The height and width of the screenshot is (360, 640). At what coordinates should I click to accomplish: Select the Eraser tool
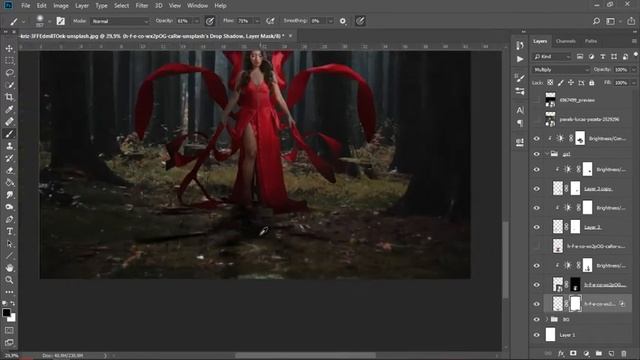coord(9,171)
